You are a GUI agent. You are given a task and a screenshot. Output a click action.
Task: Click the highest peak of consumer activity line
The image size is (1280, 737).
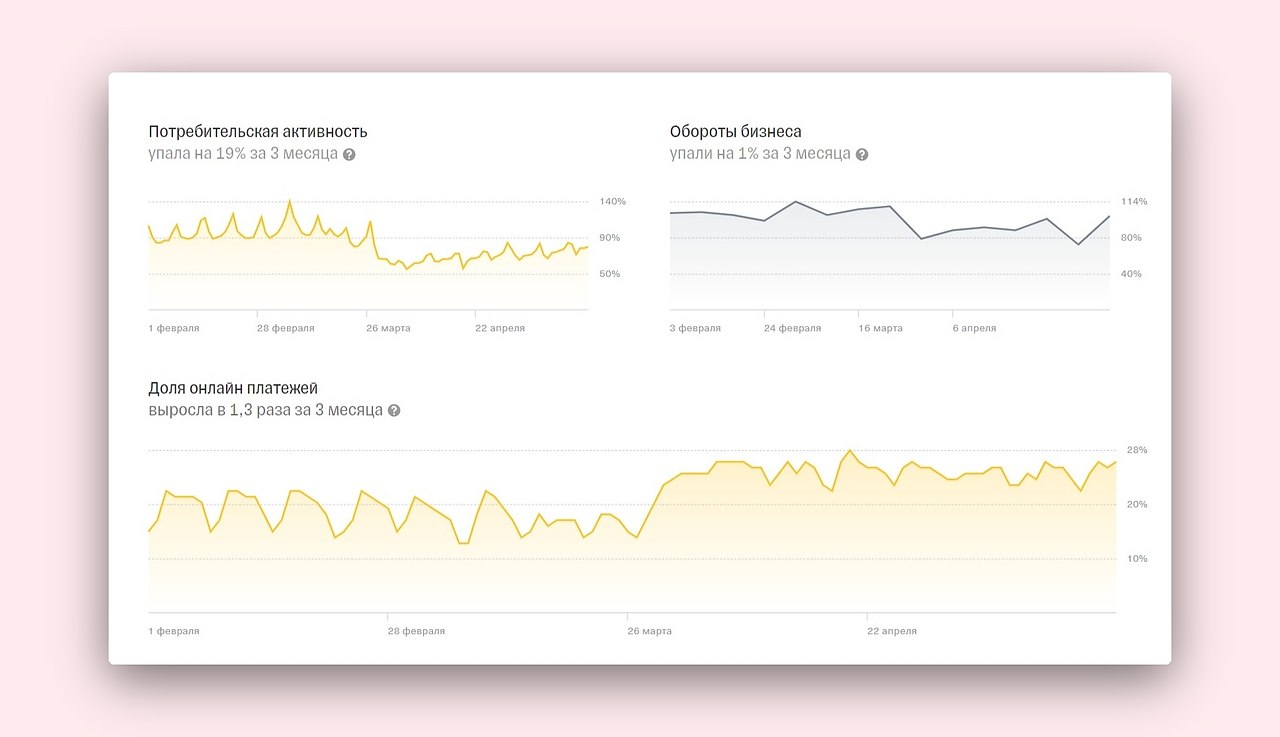[290, 201]
